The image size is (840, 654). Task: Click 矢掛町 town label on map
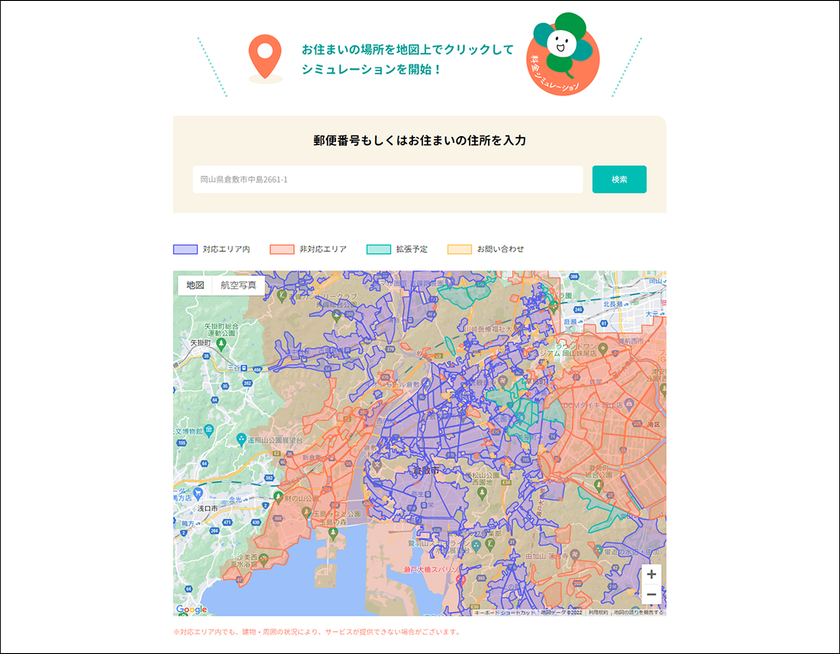click(x=200, y=342)
